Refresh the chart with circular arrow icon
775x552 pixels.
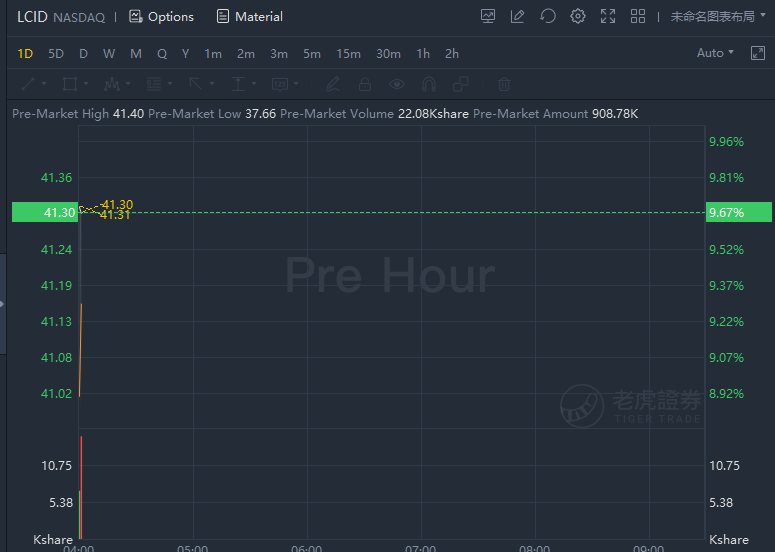[x=548, y=16]
